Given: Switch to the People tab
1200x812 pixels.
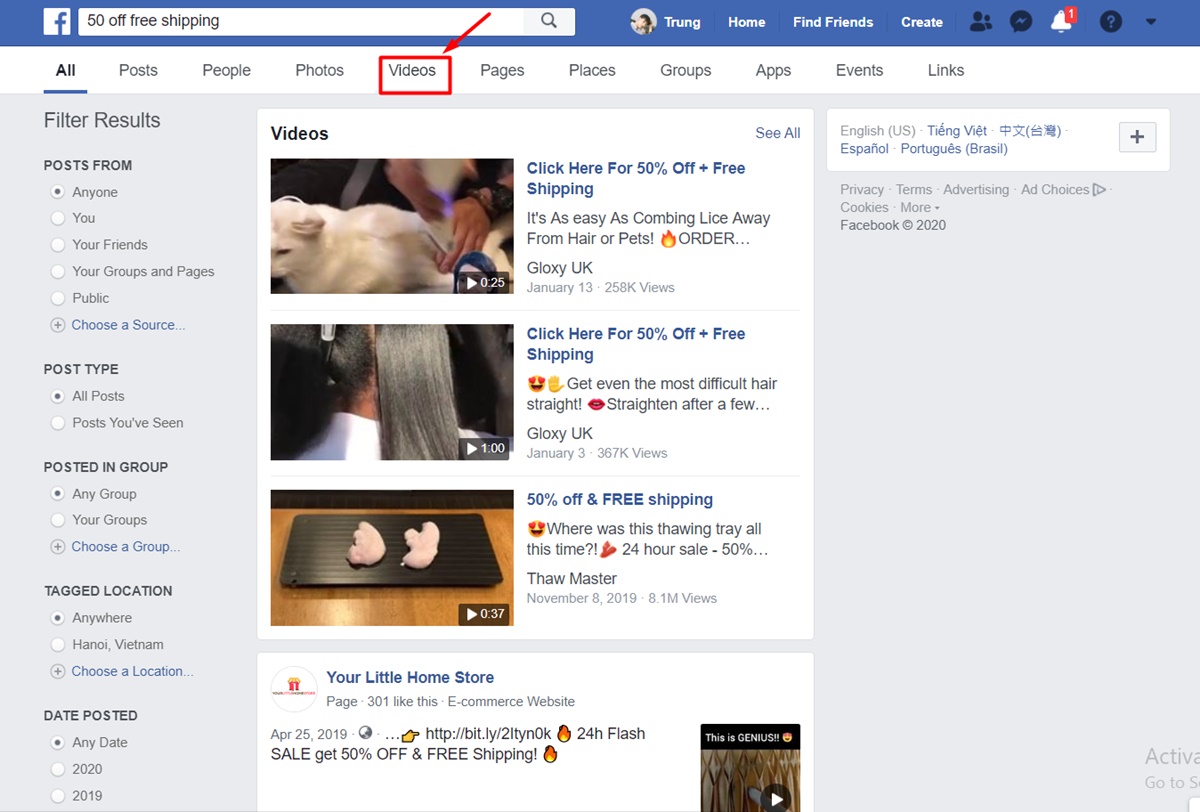Looking at the screenshot, I should tap(227, 70).
